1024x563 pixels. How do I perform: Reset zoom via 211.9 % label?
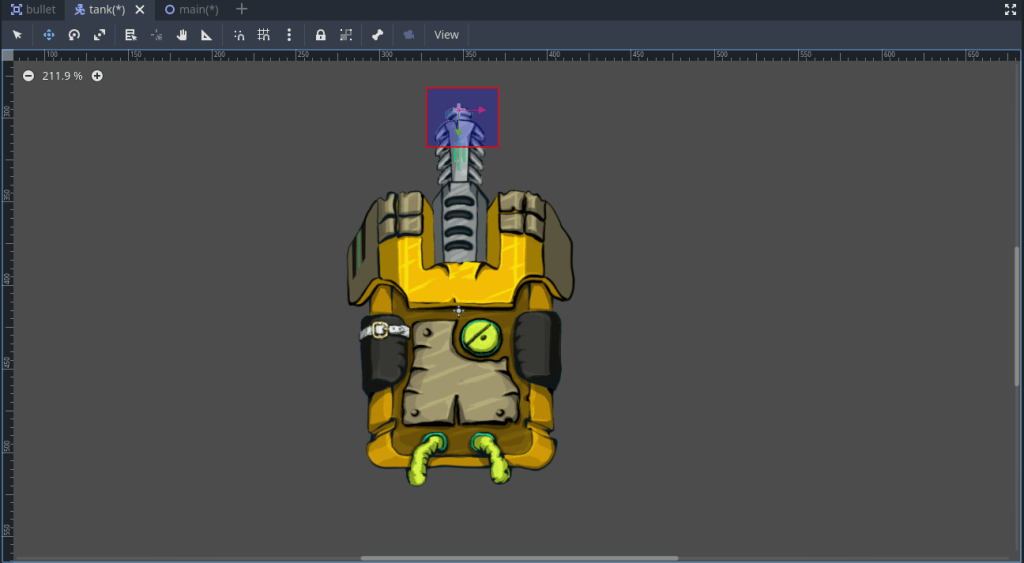(x=63, y=76)
